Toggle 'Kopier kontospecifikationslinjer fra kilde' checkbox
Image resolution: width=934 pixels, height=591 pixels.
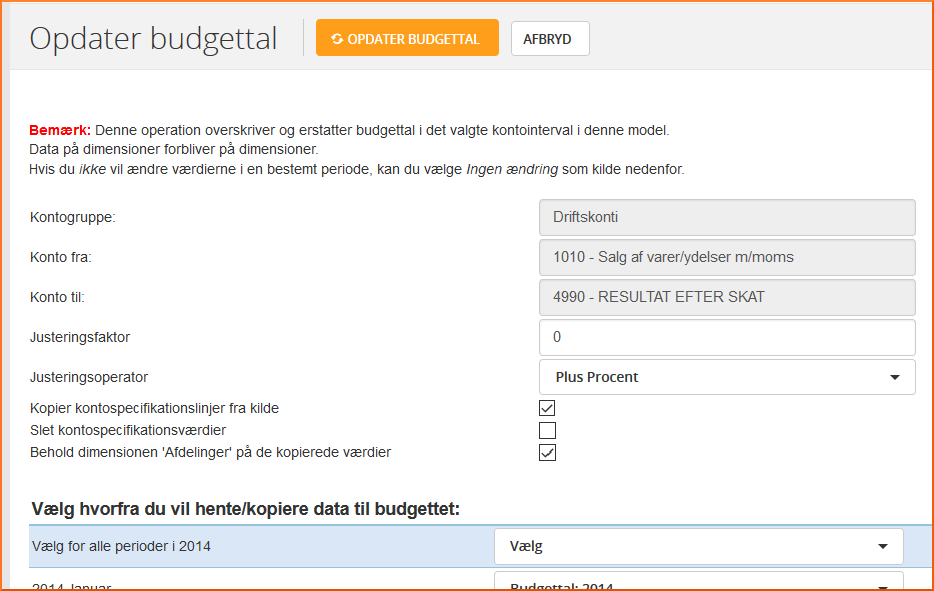[547, 408]
